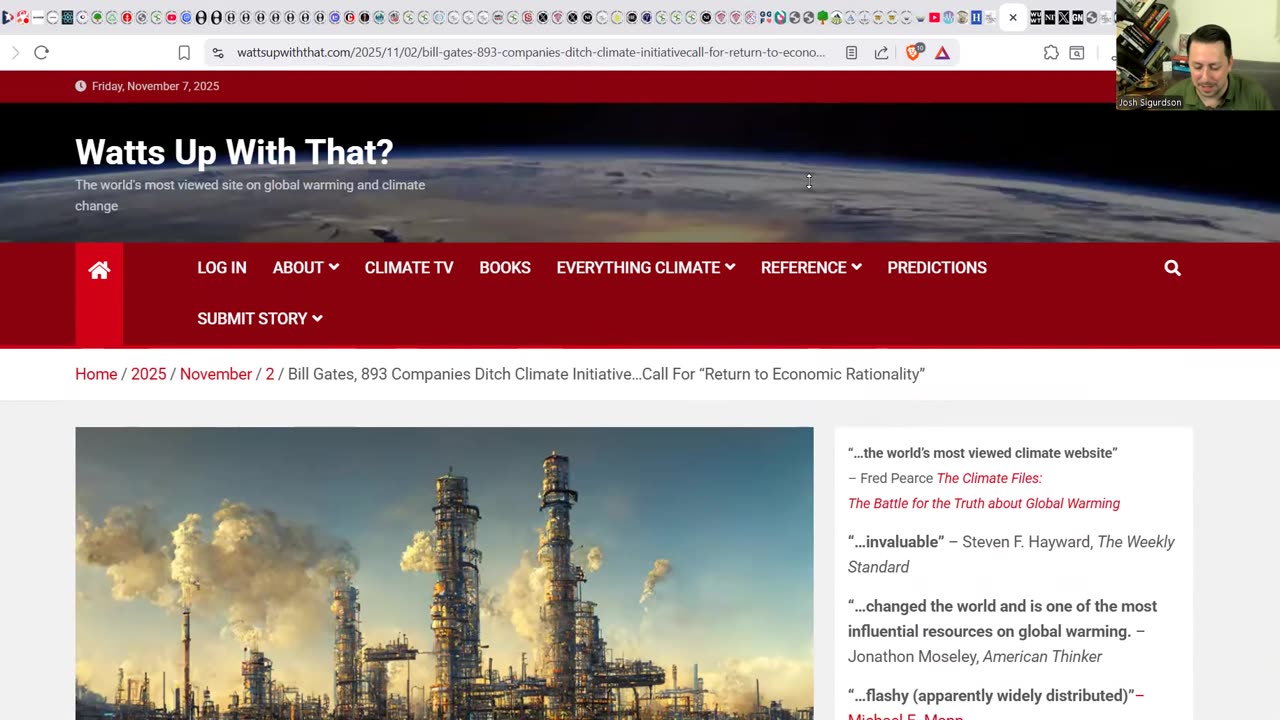1280x720 pixels.
Task: Bookmark this page with the bookmark icon
Action: click(x=184, y=53)
